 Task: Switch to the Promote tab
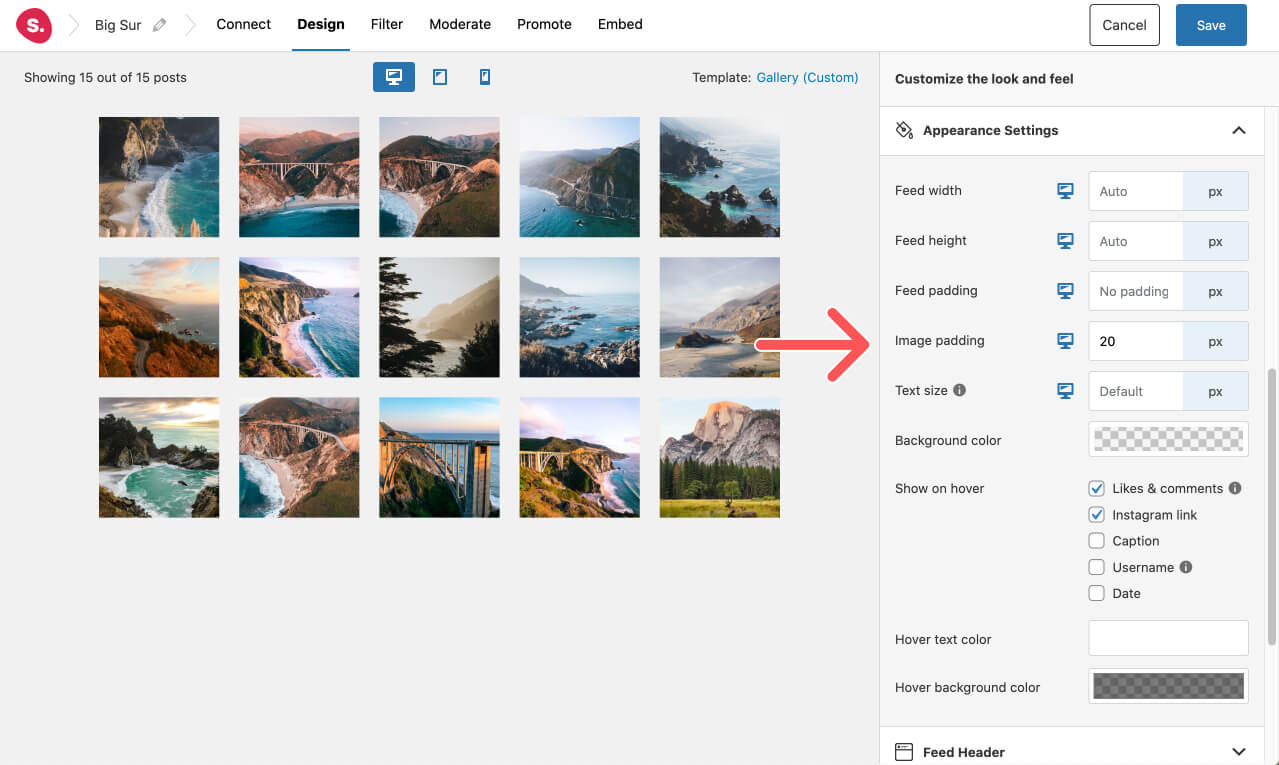tap(544, 24)
